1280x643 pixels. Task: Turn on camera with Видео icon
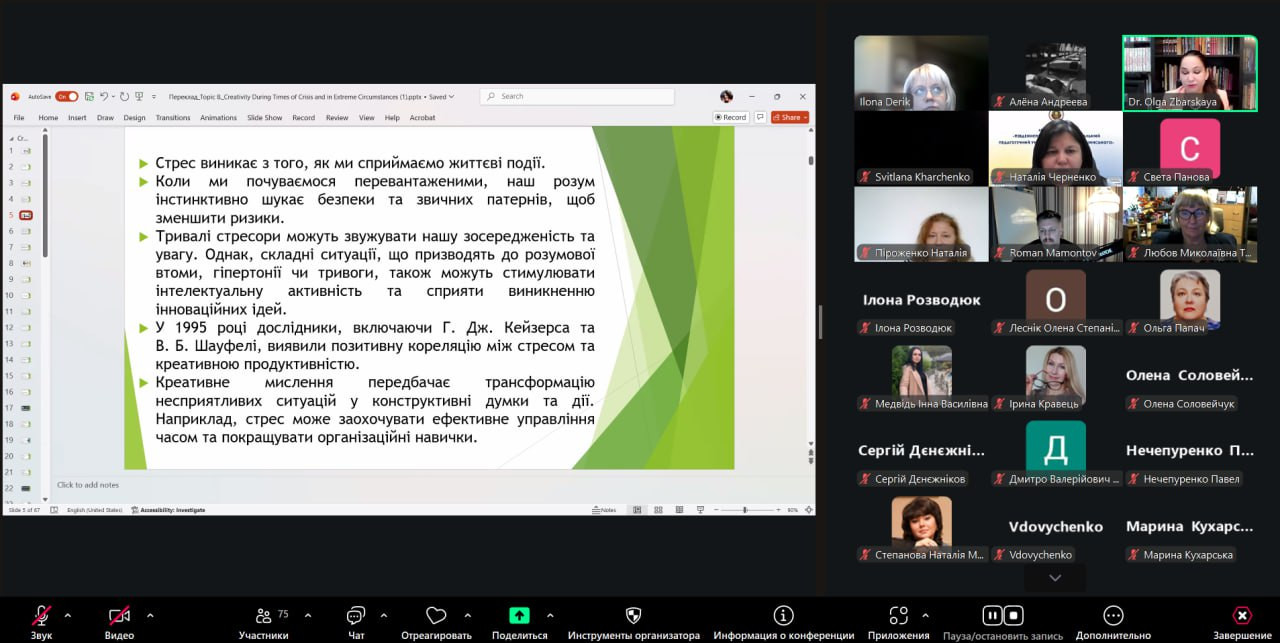(119, 615)
